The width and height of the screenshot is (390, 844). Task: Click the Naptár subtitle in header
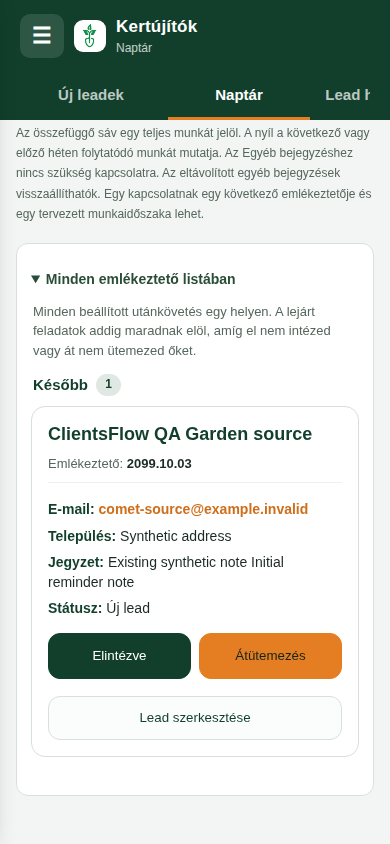pyautogui.click(x=134, y=48)
